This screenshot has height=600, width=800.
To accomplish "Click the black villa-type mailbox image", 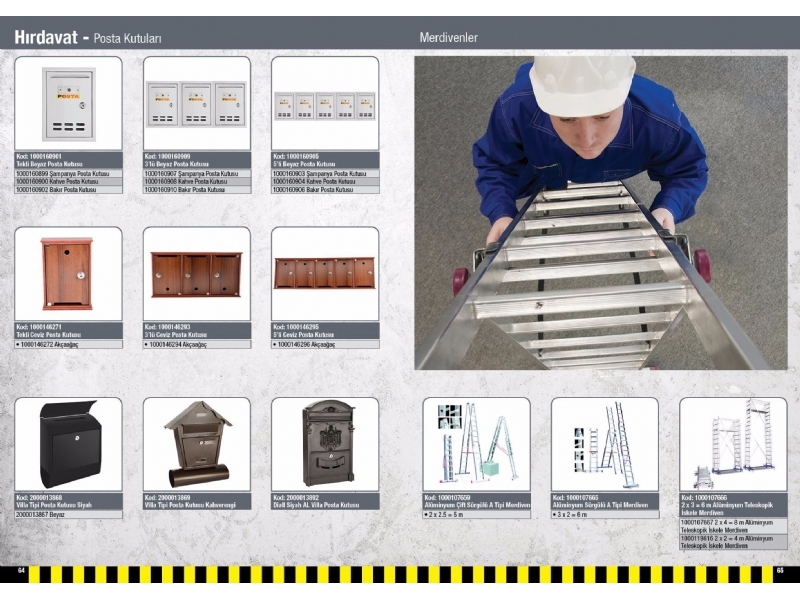I will tap(68, 445).
